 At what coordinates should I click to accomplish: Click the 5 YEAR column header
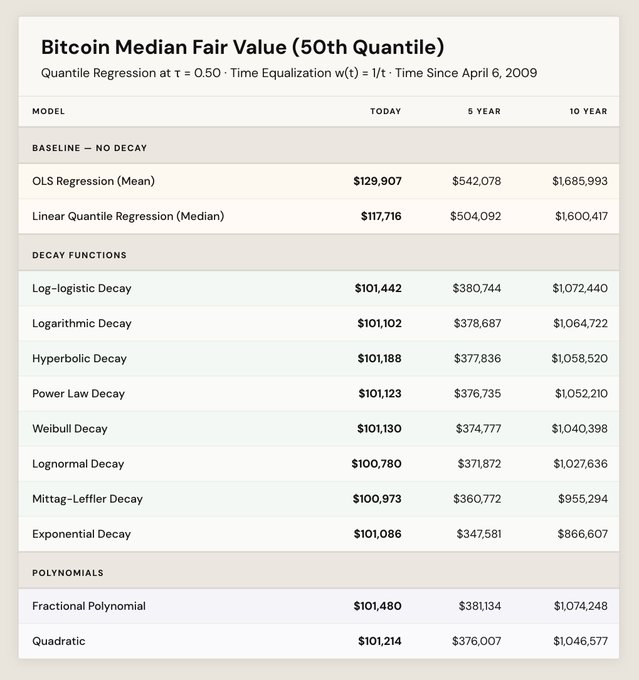click(484, 111)
